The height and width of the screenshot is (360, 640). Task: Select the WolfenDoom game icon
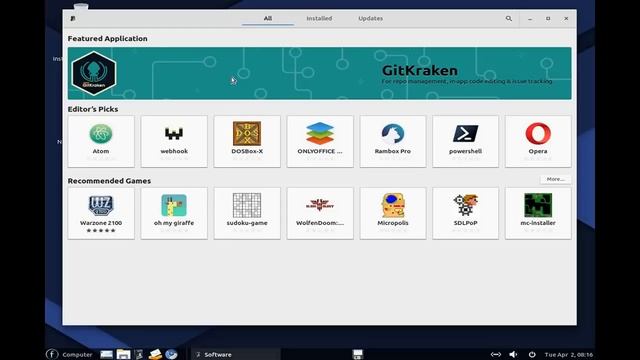click(320, 205)
